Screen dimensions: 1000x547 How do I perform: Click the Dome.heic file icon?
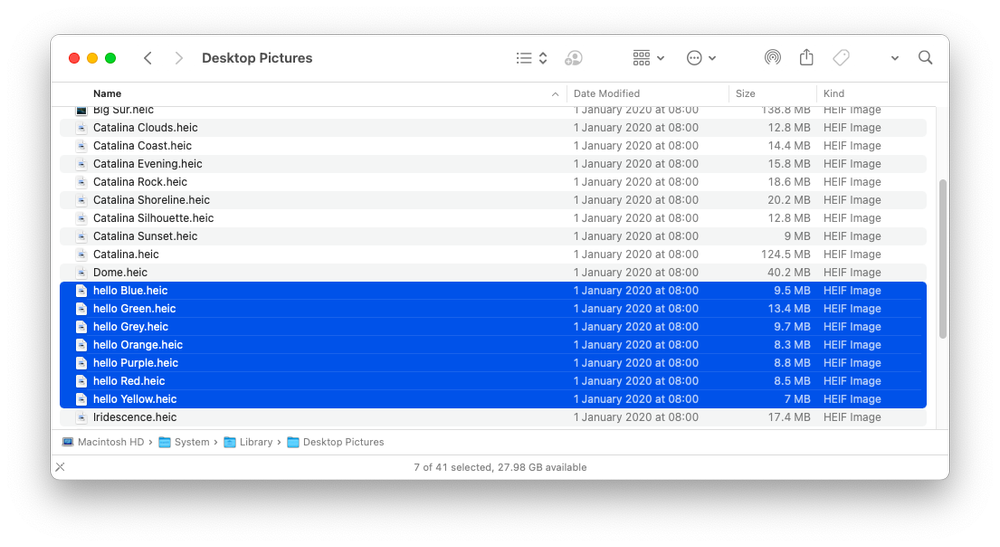point(81,272)
